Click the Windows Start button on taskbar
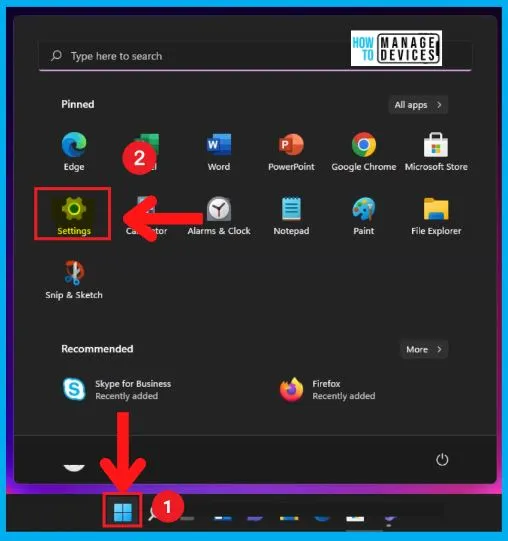This screenshot has height=541, width=508. click(x=123, y=512)
